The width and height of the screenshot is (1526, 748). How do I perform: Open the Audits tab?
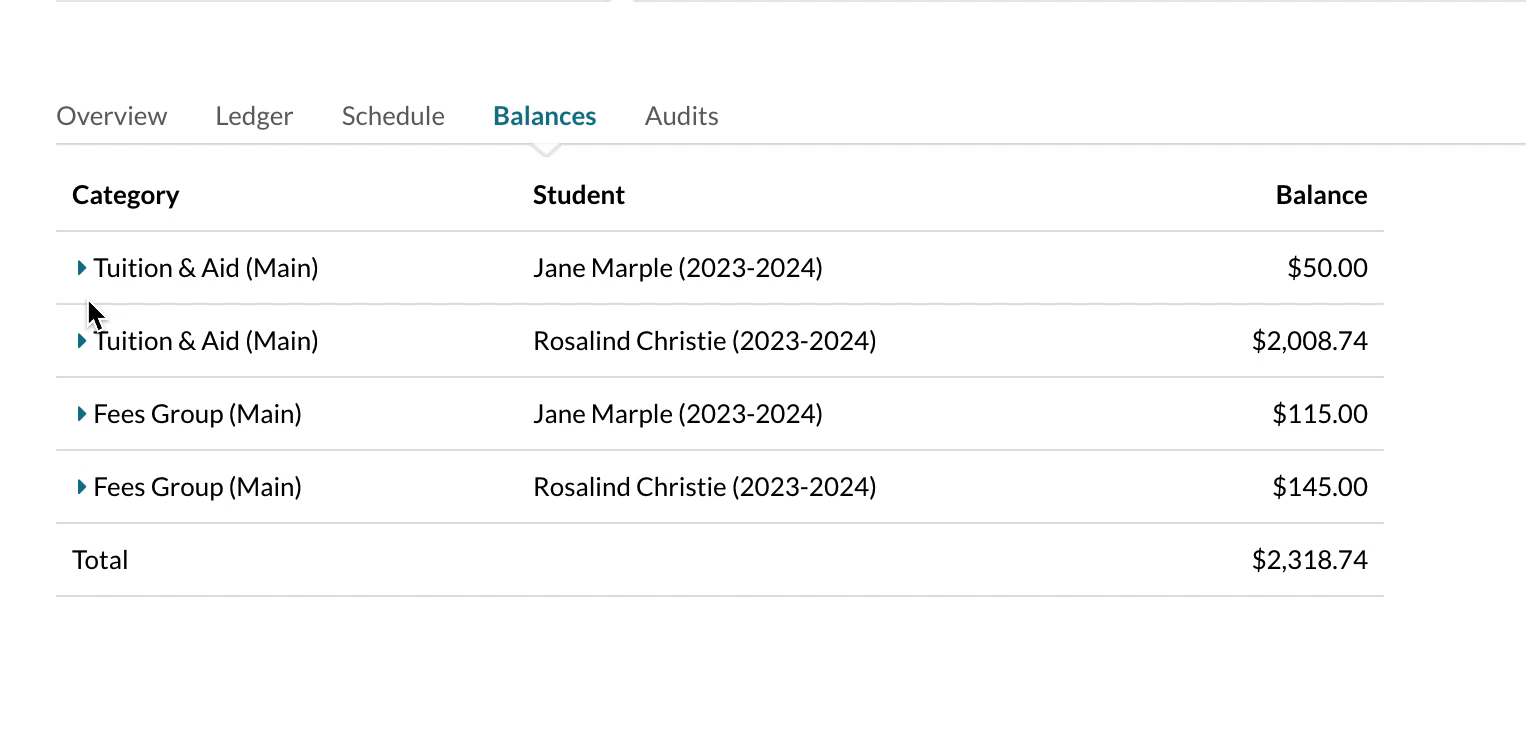[681, 116]
